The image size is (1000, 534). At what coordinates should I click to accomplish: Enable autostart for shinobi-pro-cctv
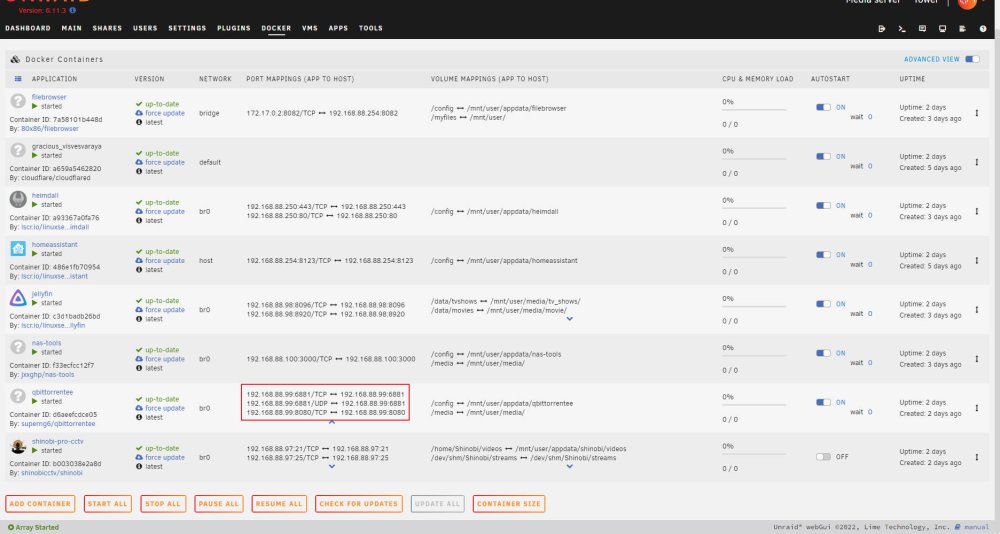[x=823, y=457]
